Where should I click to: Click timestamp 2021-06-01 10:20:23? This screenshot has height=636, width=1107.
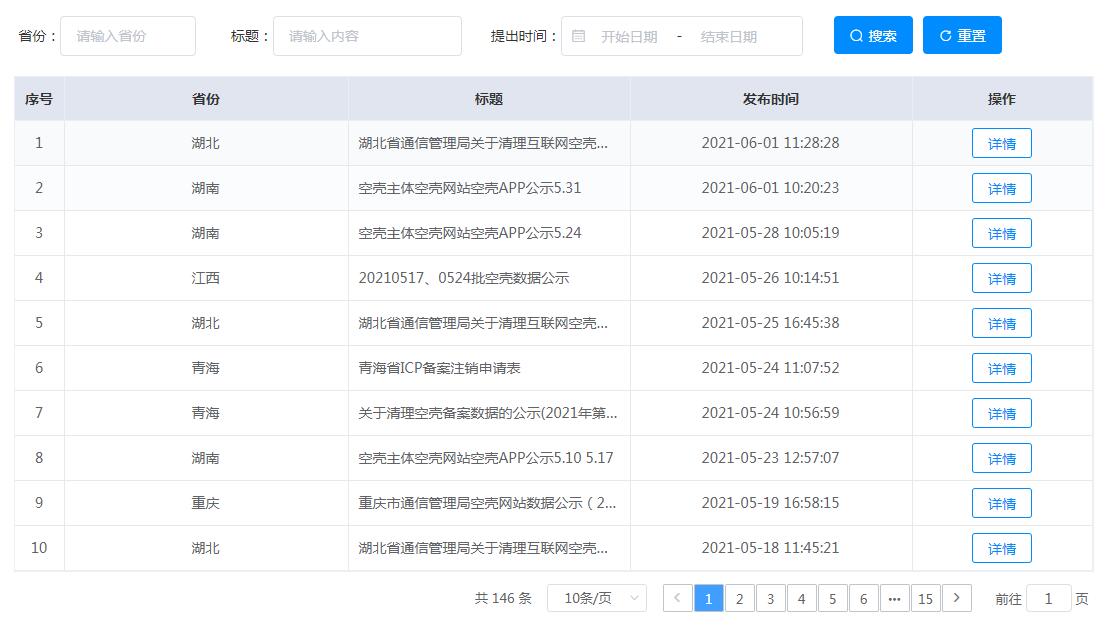coord(770,188)
